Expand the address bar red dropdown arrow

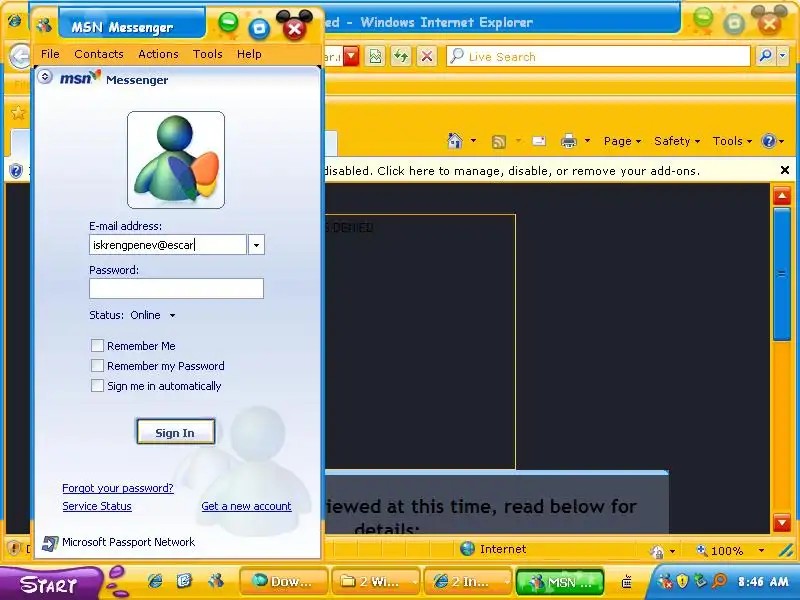351,56
